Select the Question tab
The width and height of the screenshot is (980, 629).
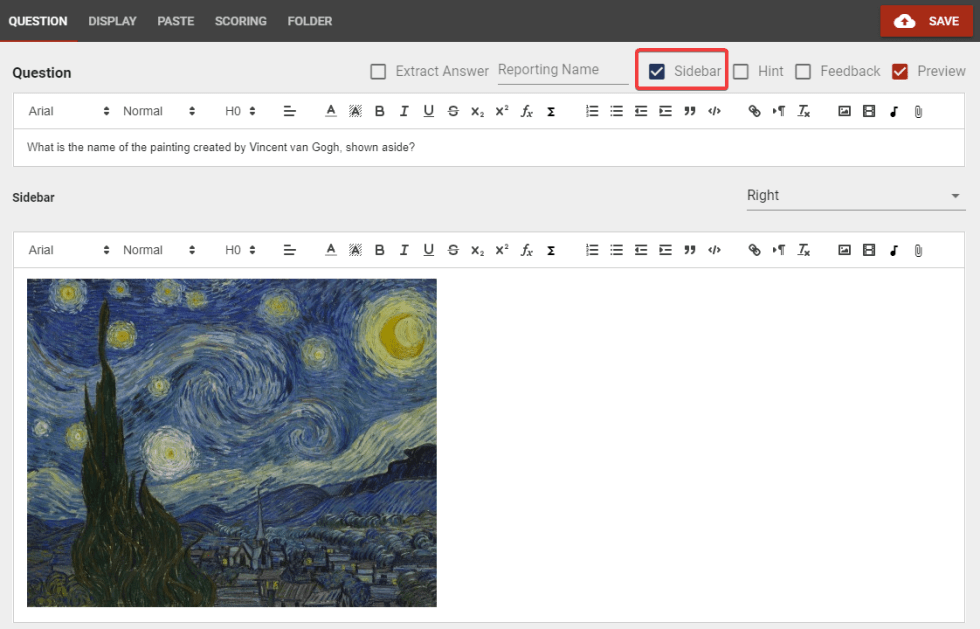pos(38,21)
